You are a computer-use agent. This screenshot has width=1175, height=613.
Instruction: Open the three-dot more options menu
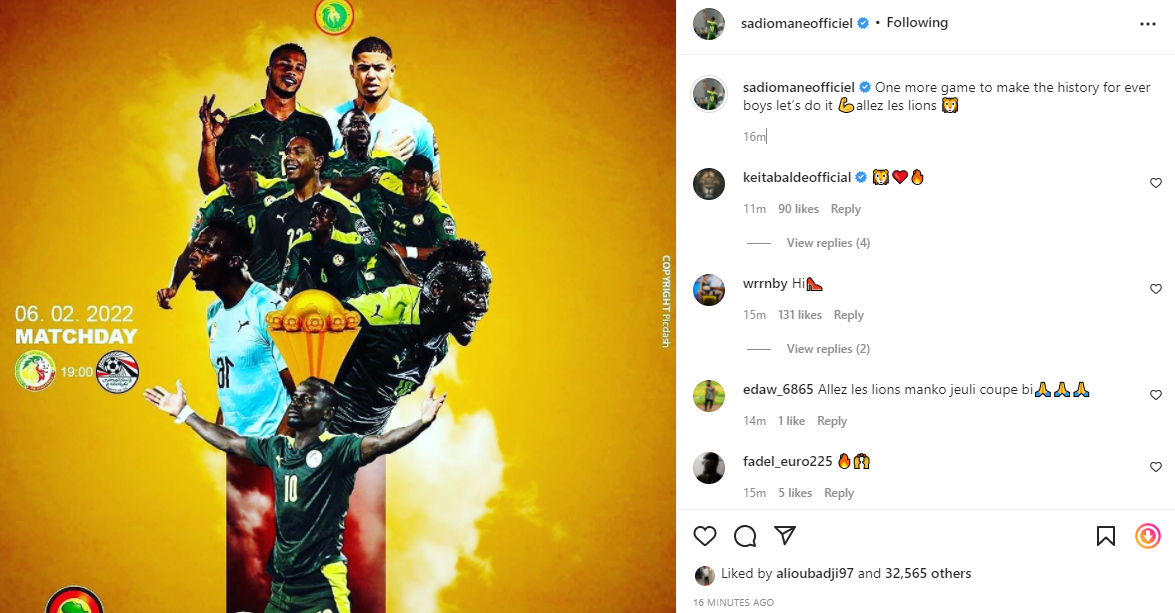(x=1147, y=24)
